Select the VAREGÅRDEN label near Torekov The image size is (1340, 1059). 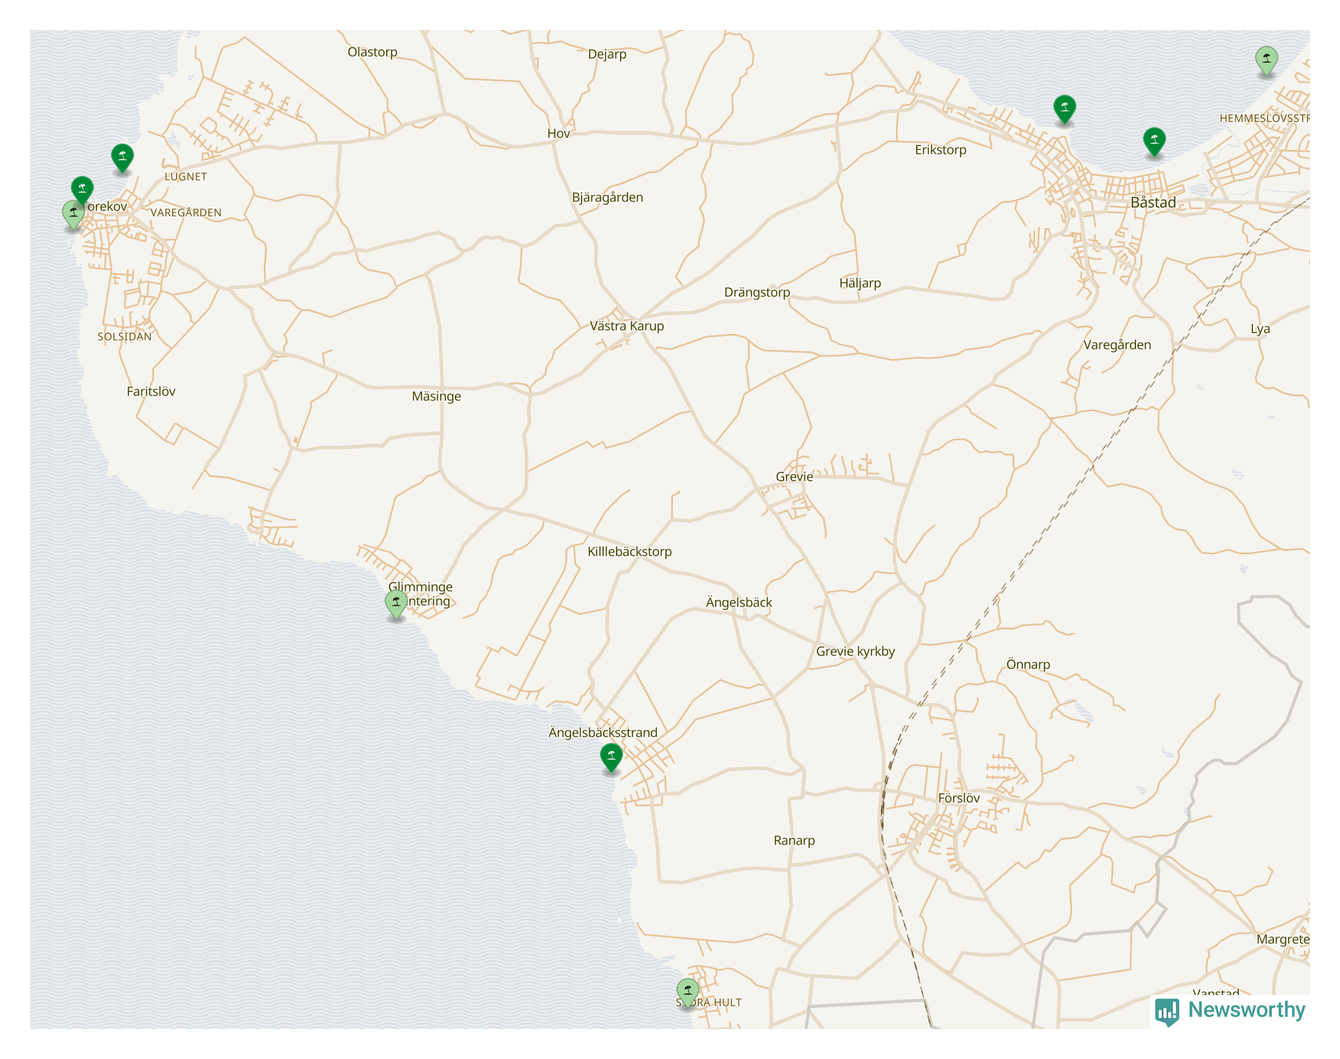point(186,213)
